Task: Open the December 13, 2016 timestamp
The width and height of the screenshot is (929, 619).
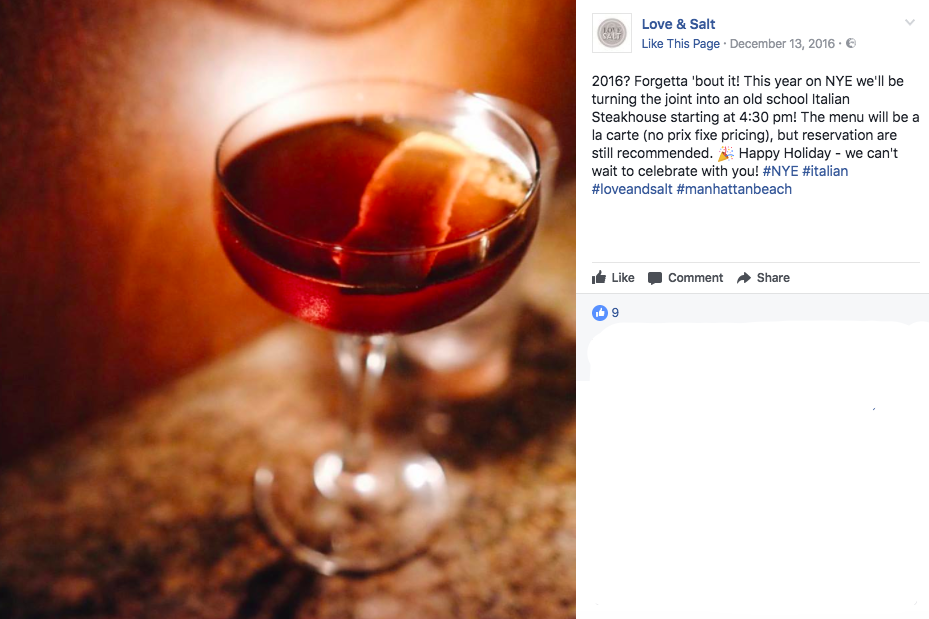Action: pyautogui.click(x=782, y=44)
